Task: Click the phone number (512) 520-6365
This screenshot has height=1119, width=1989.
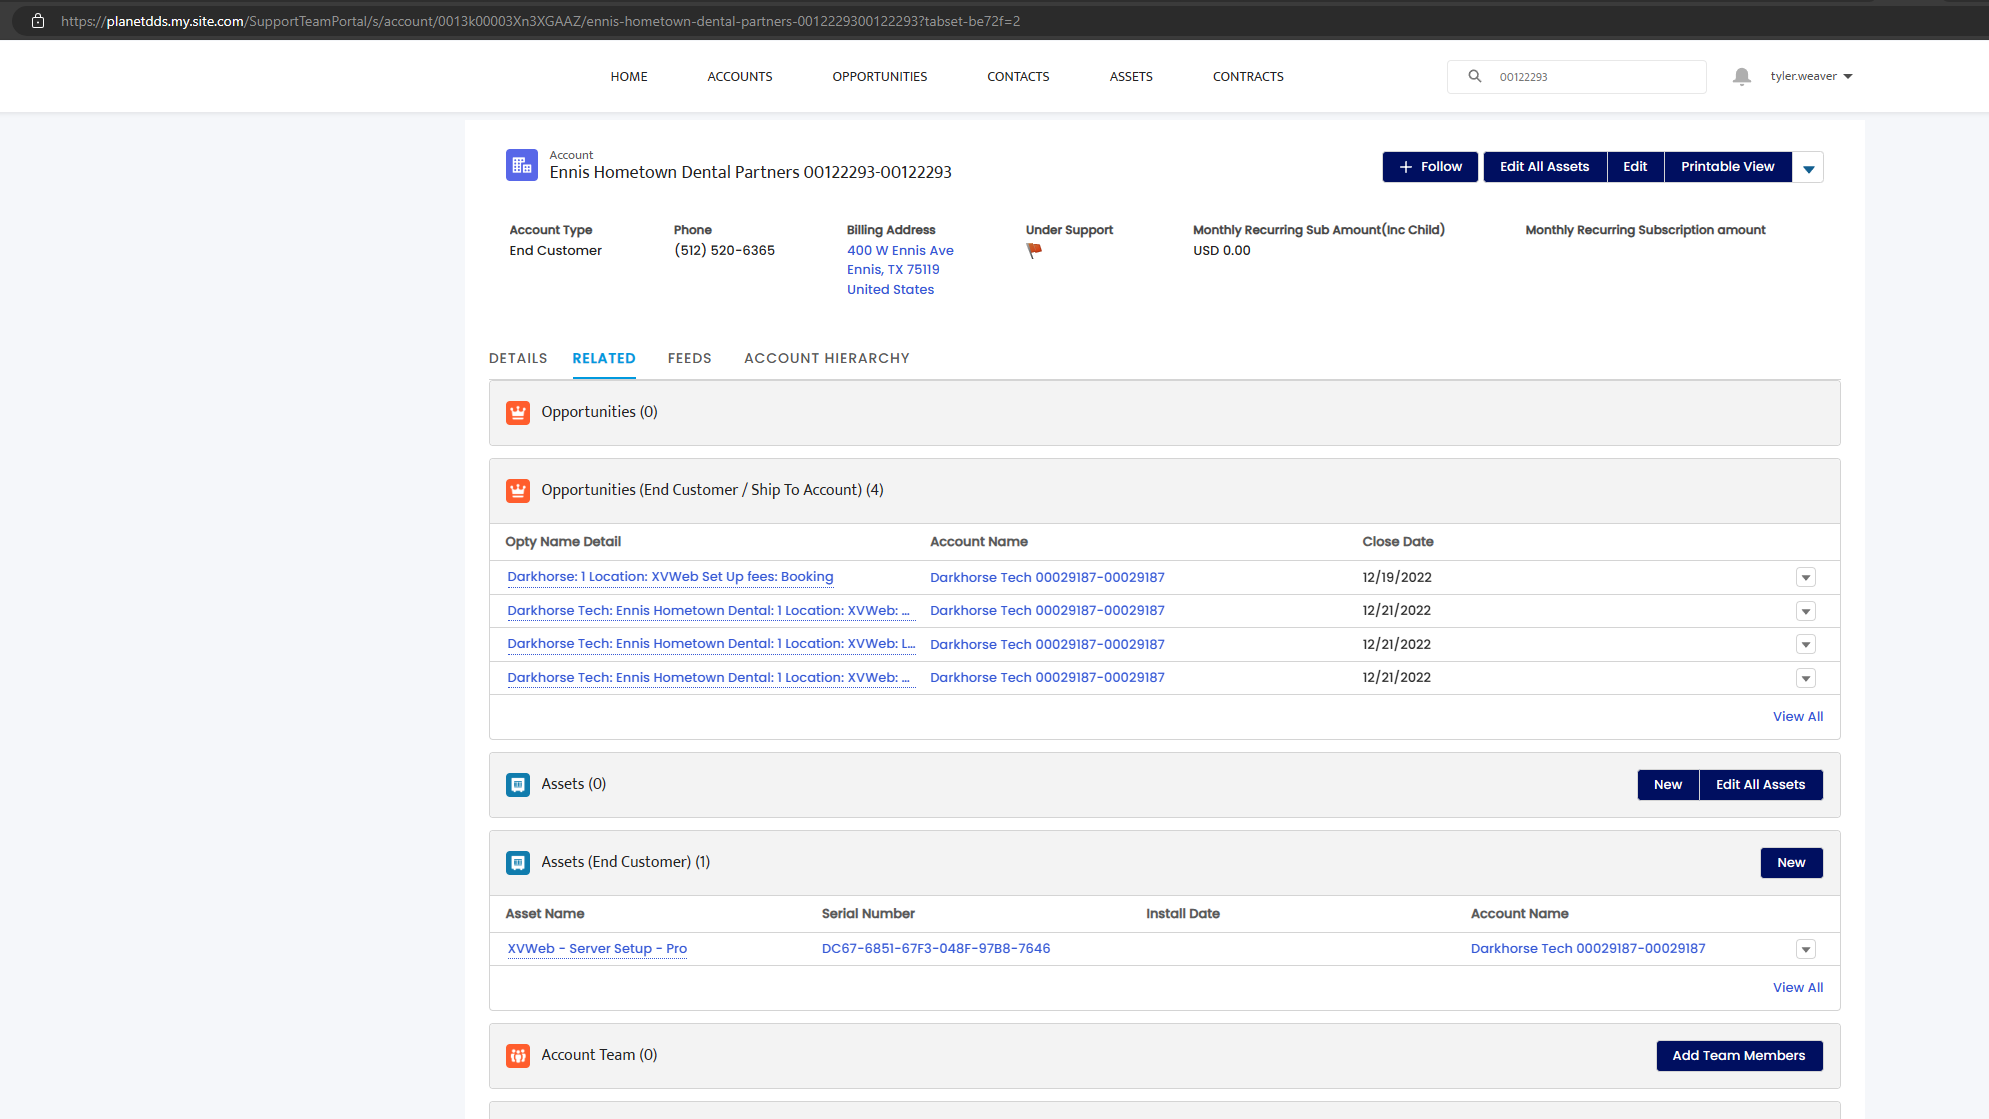Action: pyautogui.click(x=724, y=251)
